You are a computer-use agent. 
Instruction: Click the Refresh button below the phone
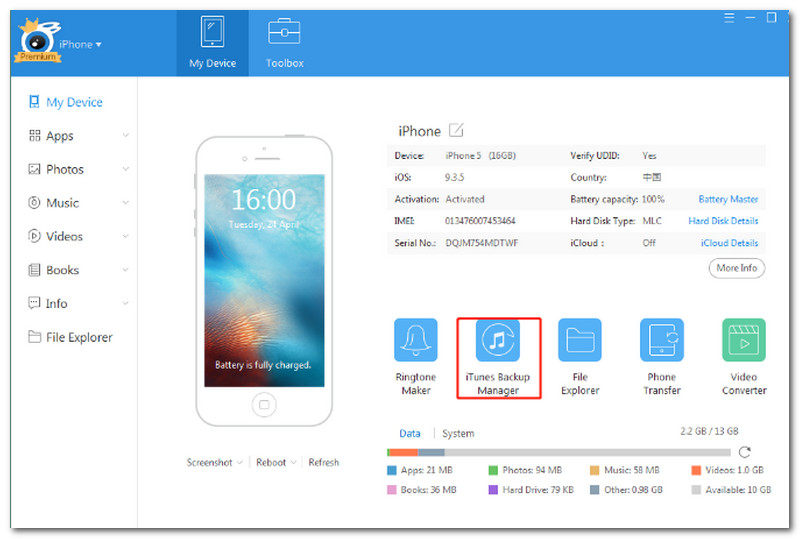(323, 462)
